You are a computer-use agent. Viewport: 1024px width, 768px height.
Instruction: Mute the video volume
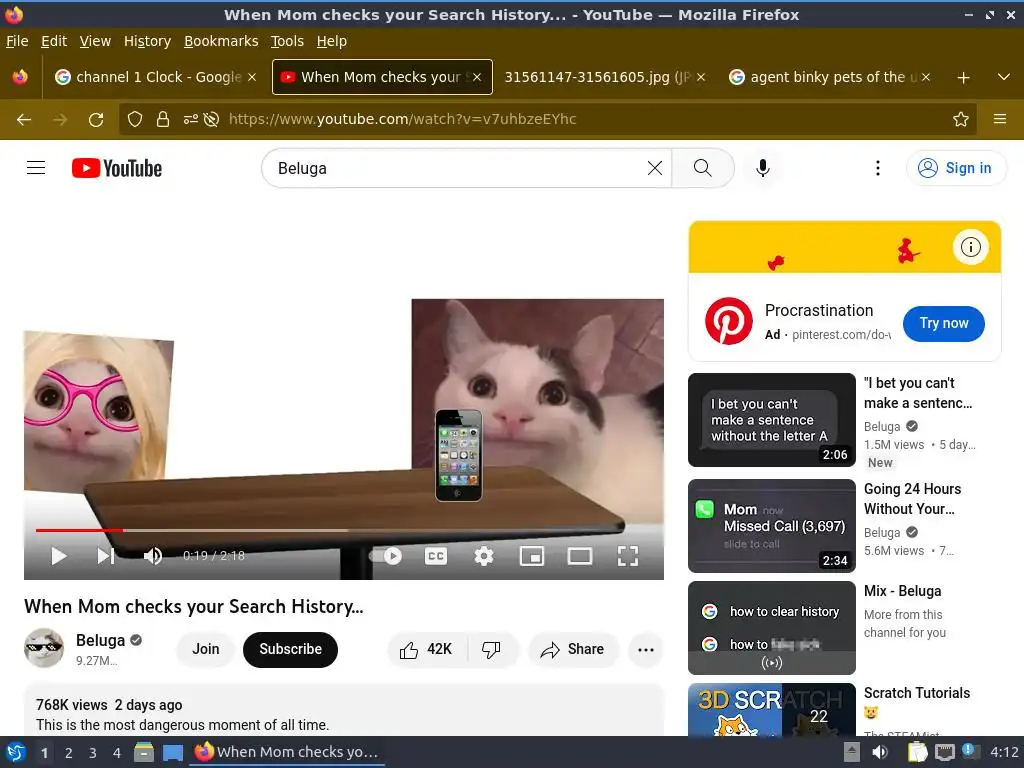153,556
